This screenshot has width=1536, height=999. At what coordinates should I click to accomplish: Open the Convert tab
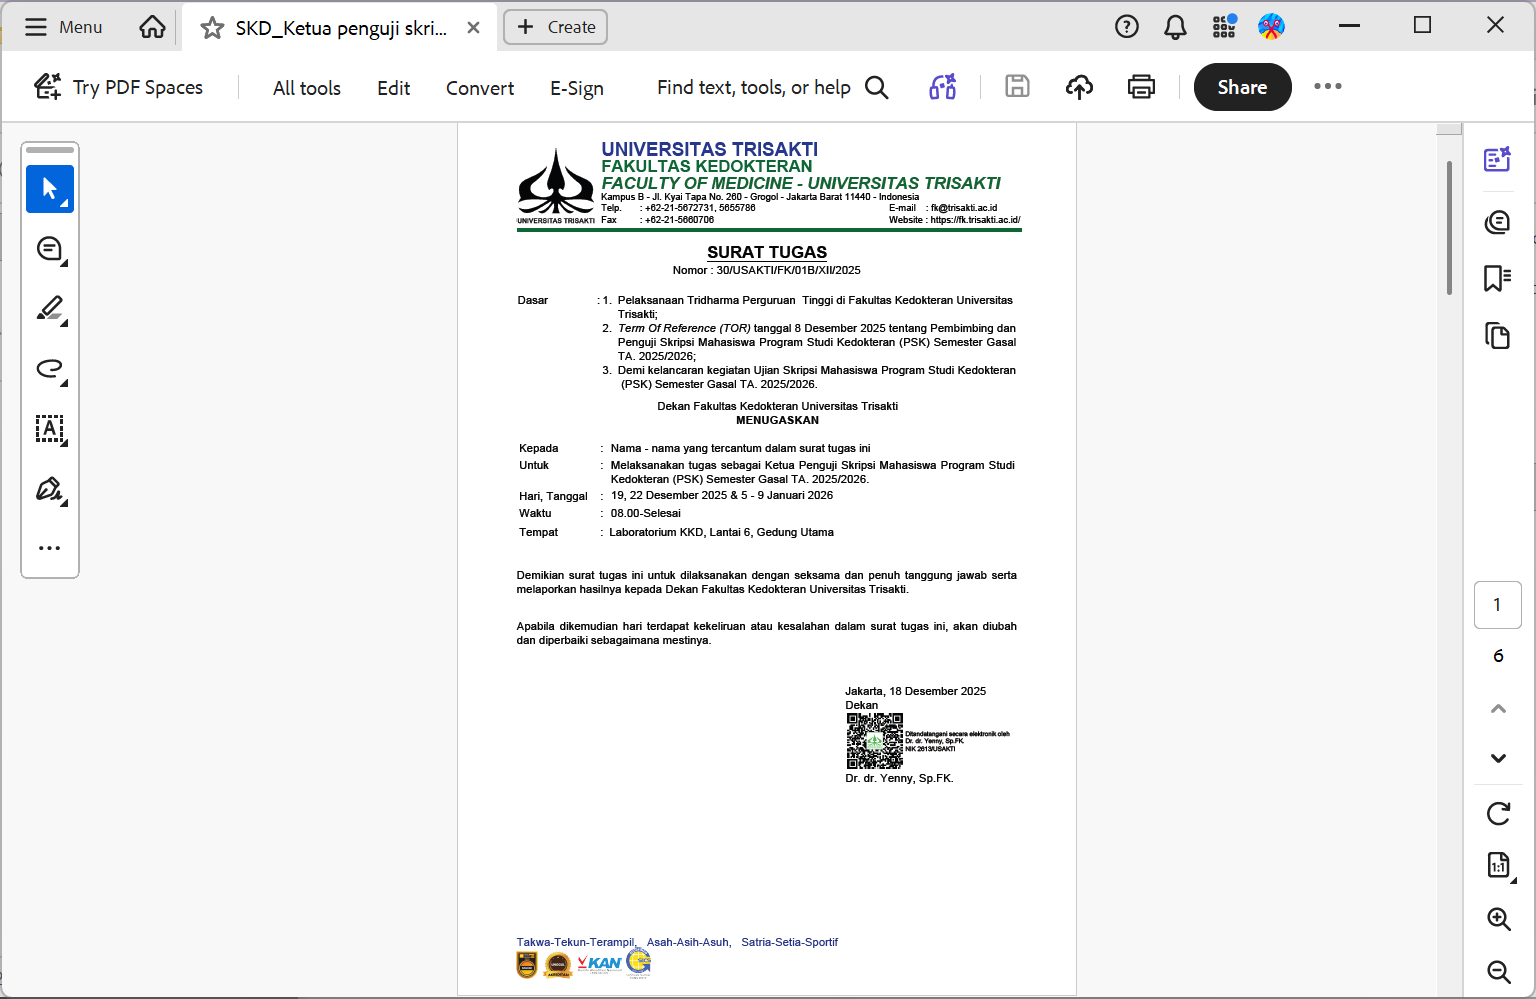[479, 88]
